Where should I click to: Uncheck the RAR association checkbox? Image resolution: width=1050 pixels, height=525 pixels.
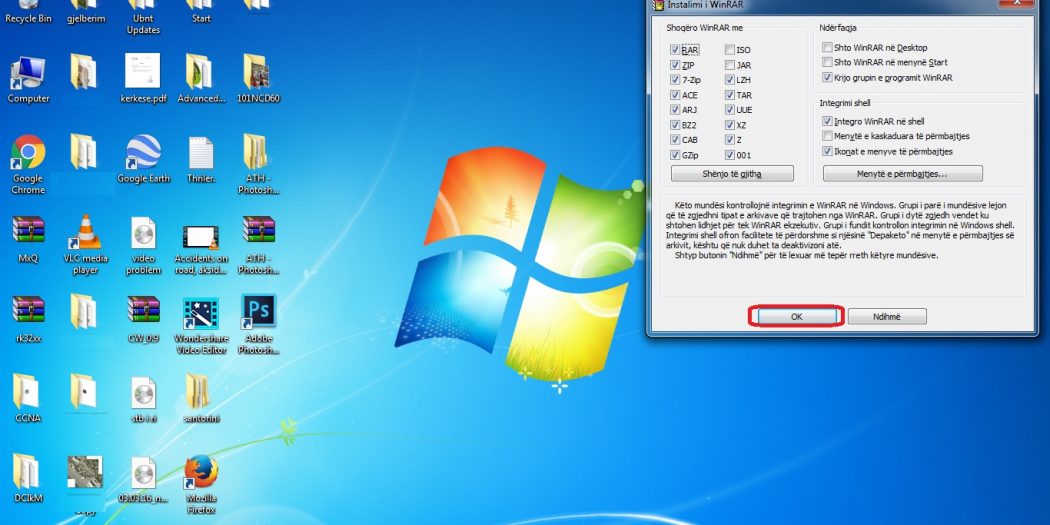click(x=674, y=50)
